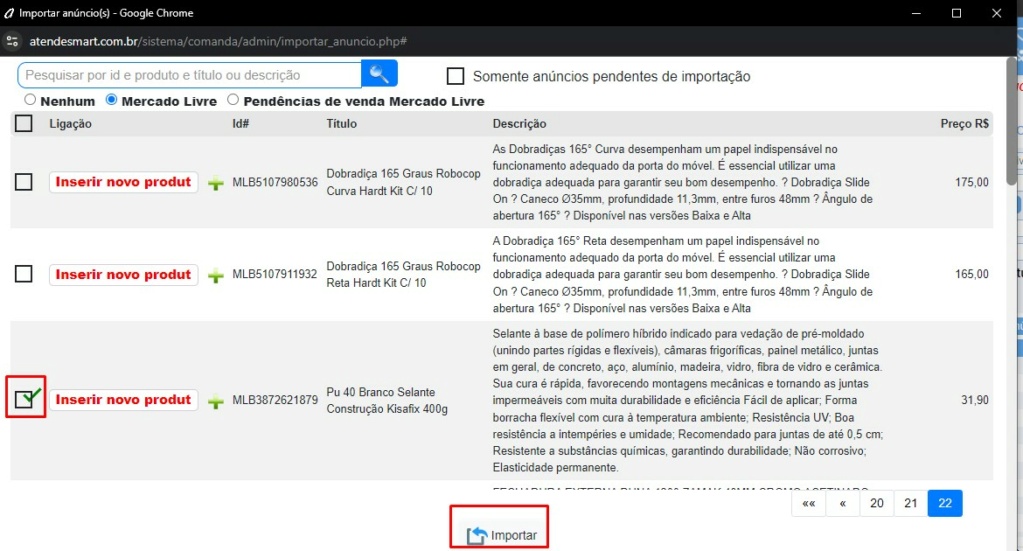
Task: Click green plus icon for MLB5107911932
Action: pos(215,276)
